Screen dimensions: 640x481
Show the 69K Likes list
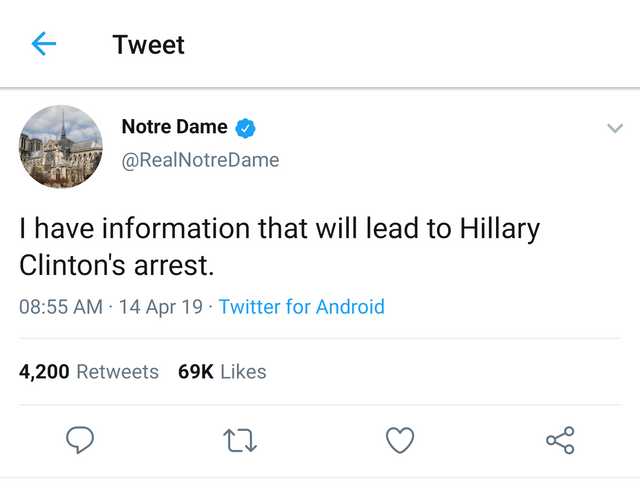222,372
